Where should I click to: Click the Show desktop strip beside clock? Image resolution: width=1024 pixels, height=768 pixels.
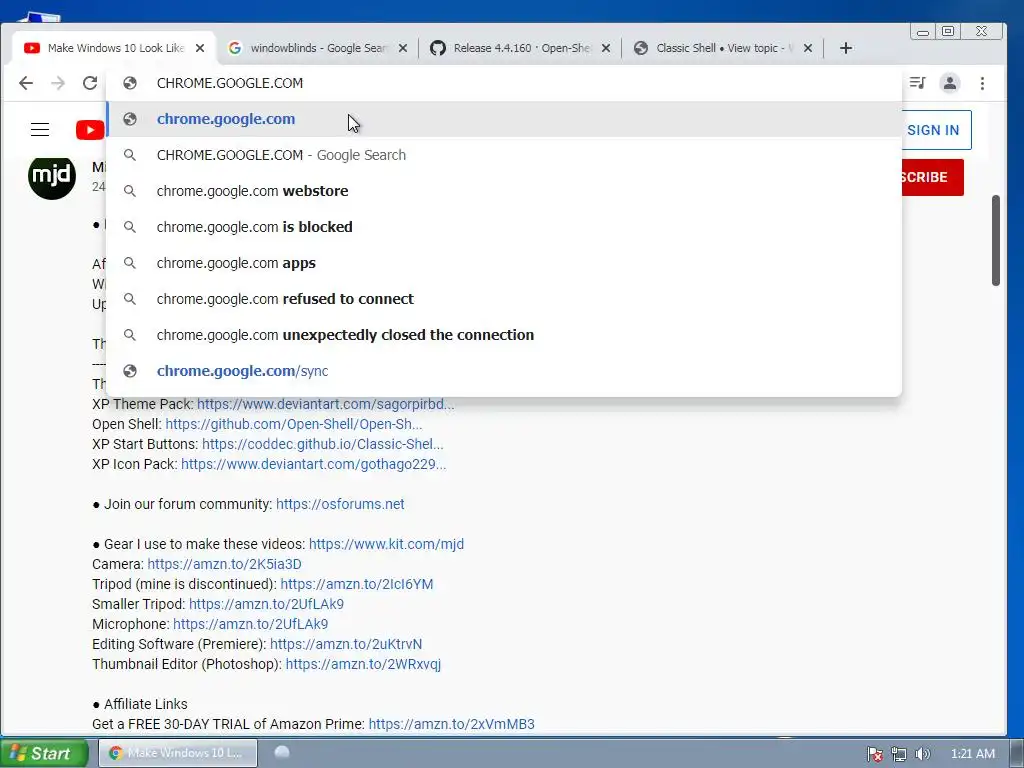pyautogui.click(x=1017, y=753)
